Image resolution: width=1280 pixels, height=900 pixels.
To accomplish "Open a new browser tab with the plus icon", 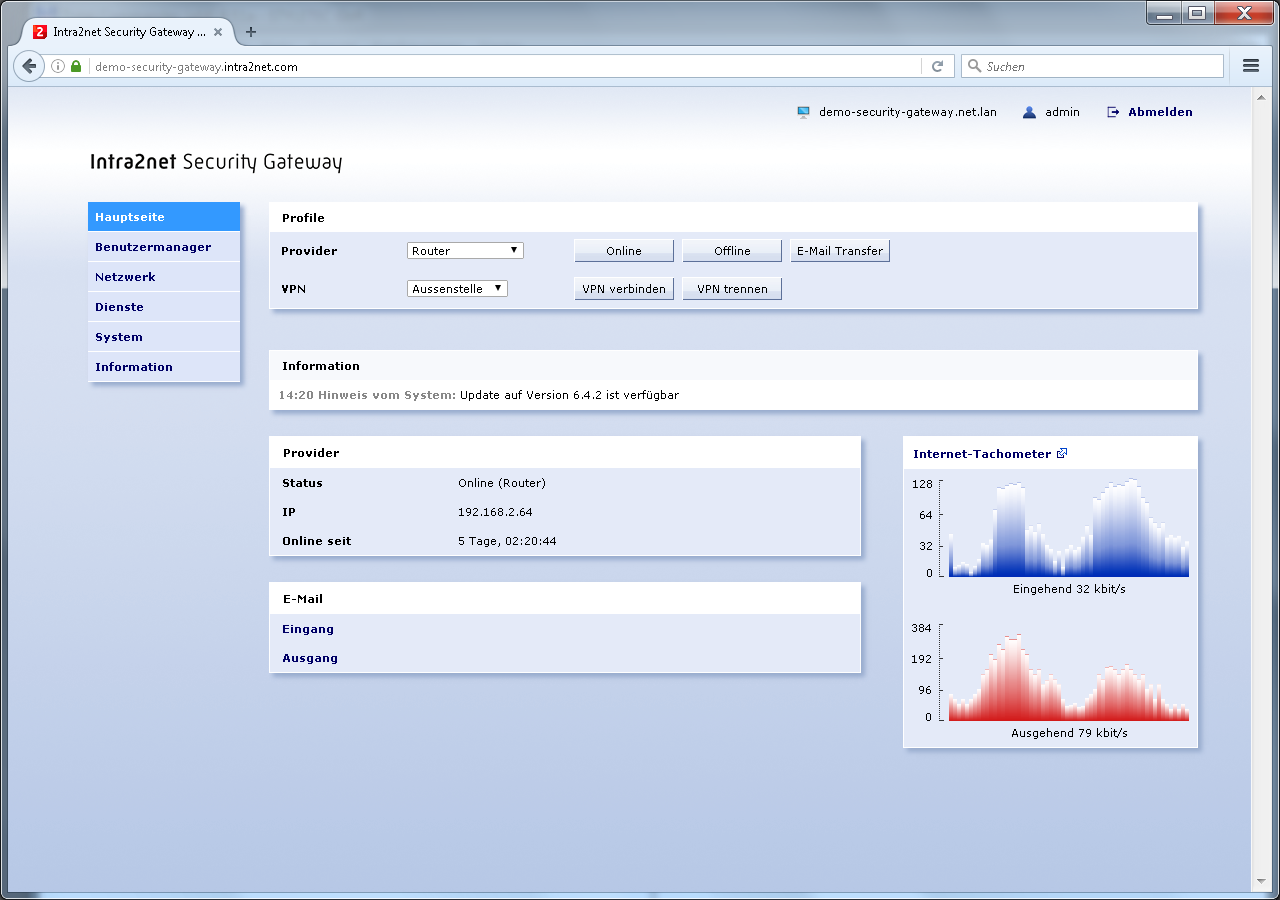I will pos(251,32).
